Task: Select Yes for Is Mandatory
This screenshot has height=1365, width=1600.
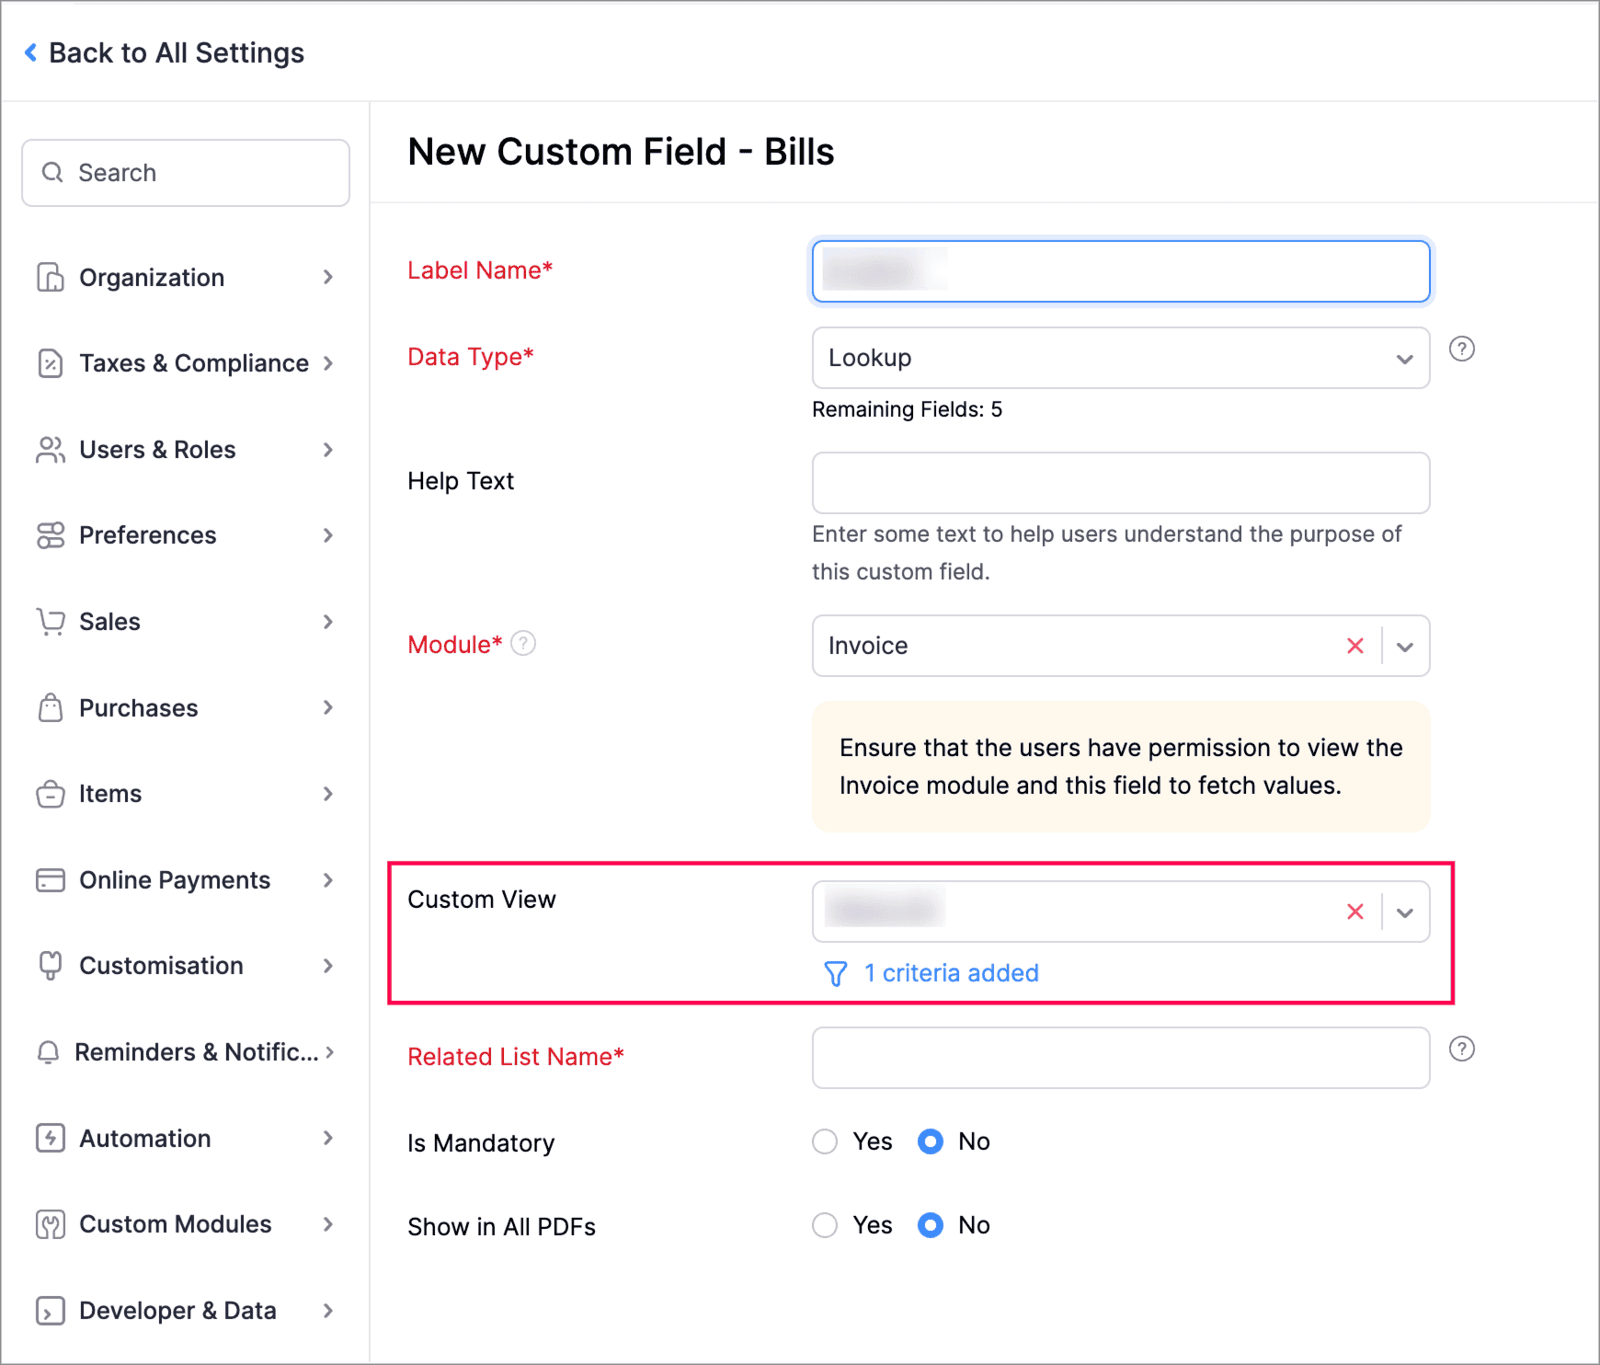Action: (x=825, y=1142)
